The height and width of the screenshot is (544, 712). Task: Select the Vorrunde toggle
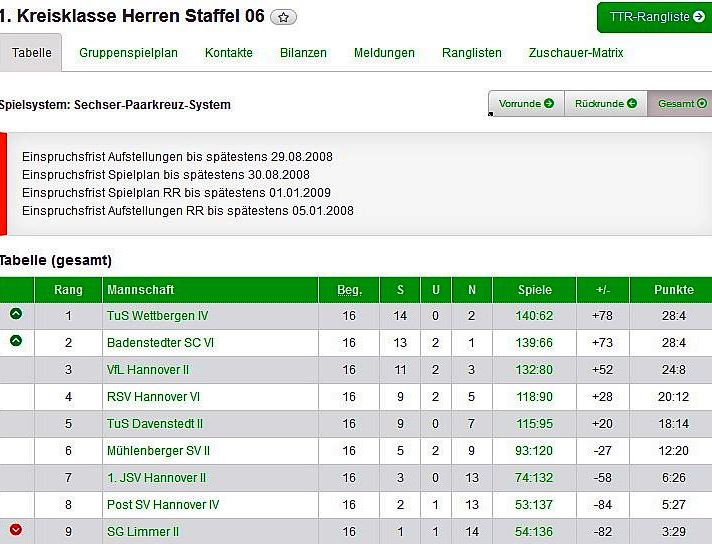526,103
